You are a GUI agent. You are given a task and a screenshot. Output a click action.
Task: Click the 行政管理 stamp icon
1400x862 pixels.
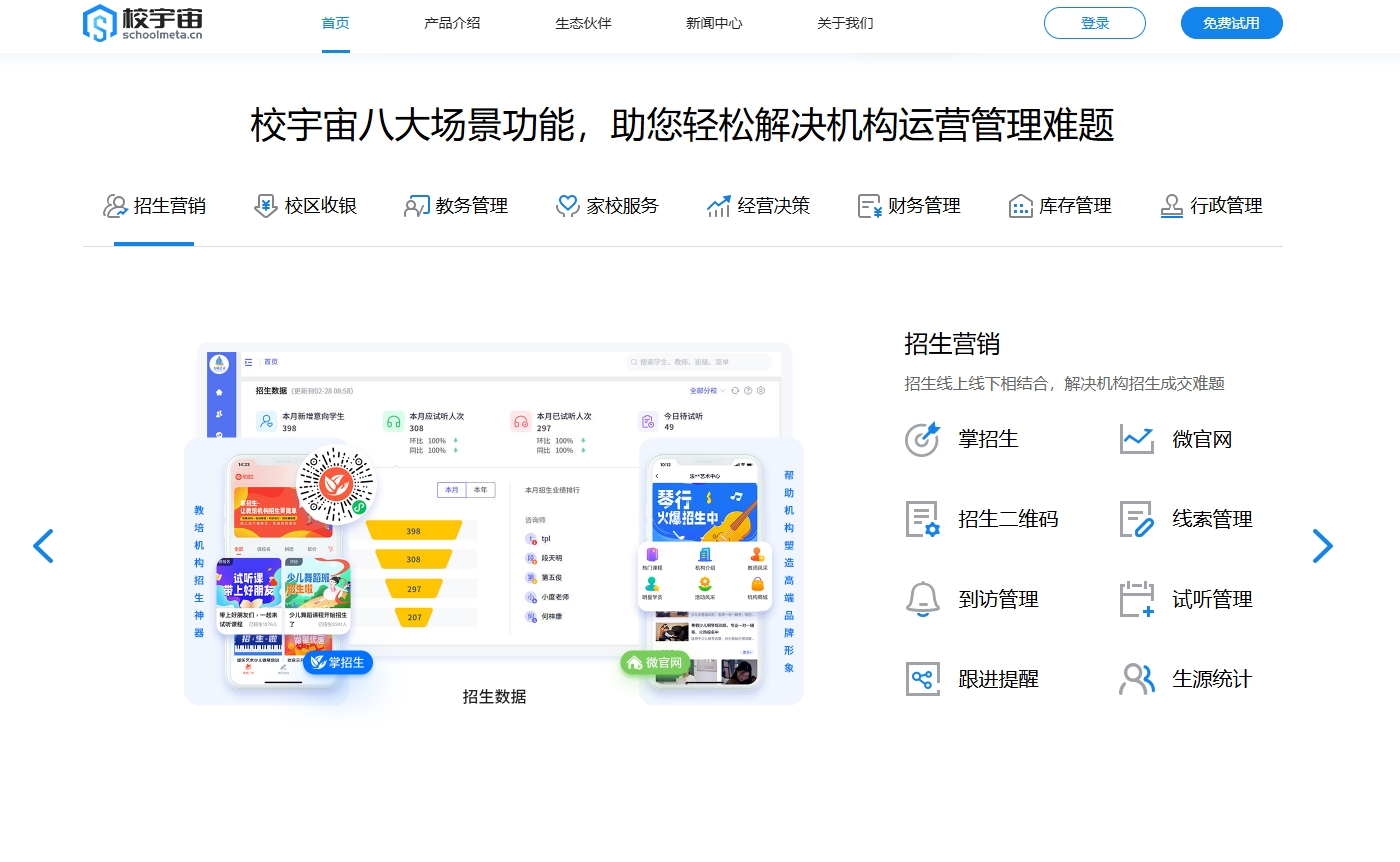tap(1172, 206)
